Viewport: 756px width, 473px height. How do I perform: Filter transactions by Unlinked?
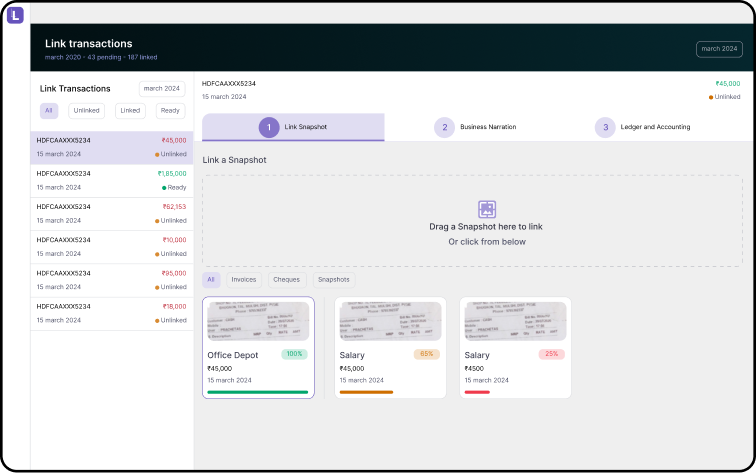(86, 110)
